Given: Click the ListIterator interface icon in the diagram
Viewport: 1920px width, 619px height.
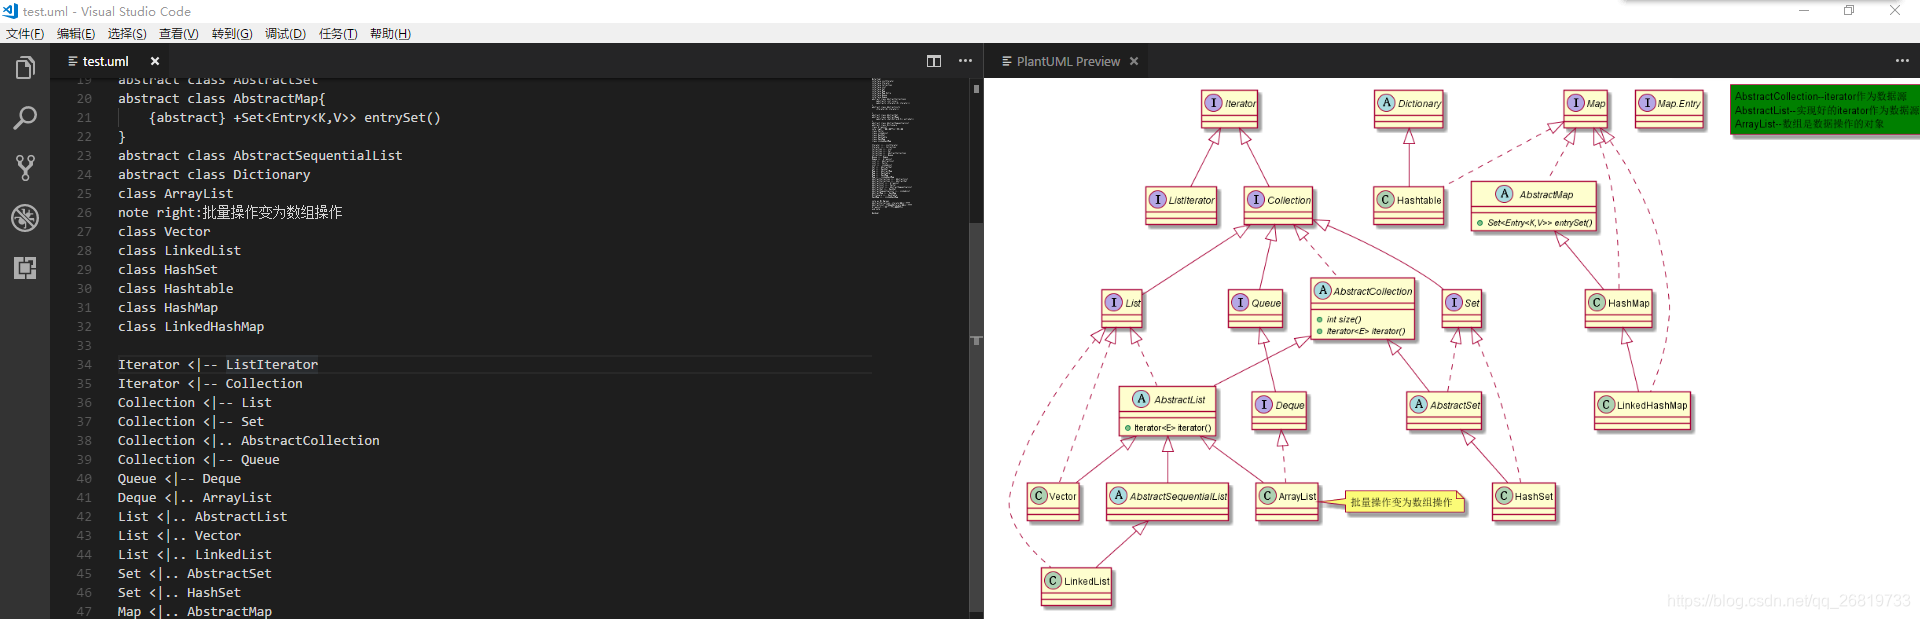Looking at the screenshot, I should click(1158, 199).
